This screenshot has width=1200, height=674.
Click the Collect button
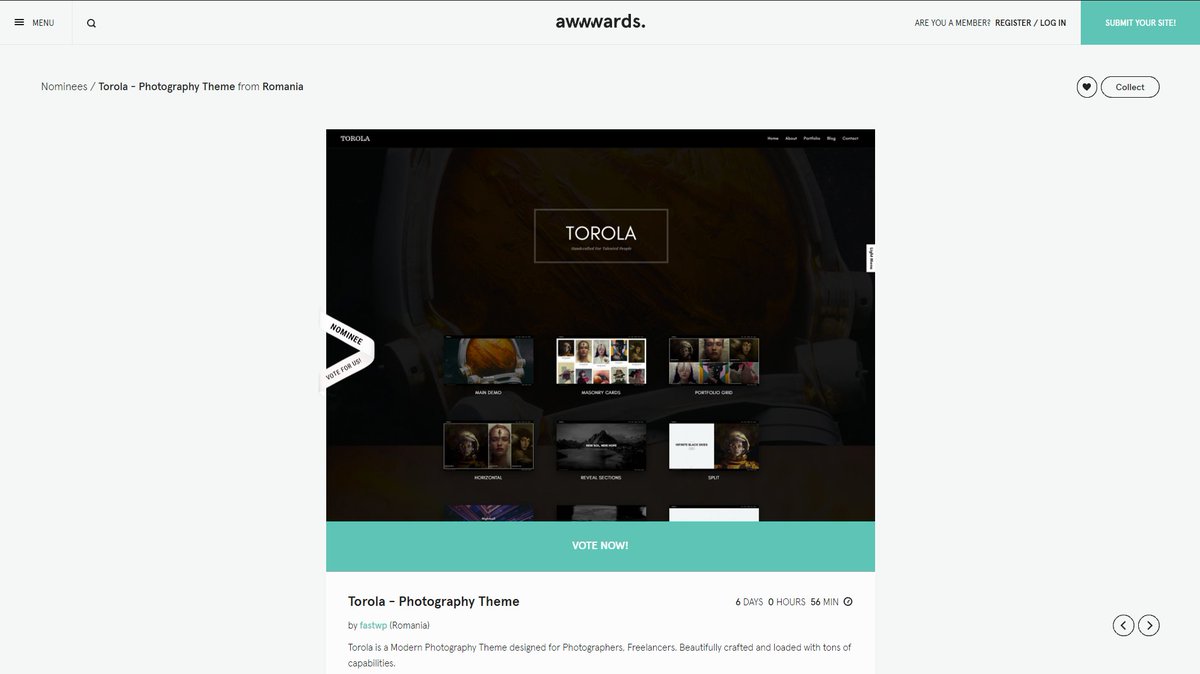click(x=1130, y=87)
